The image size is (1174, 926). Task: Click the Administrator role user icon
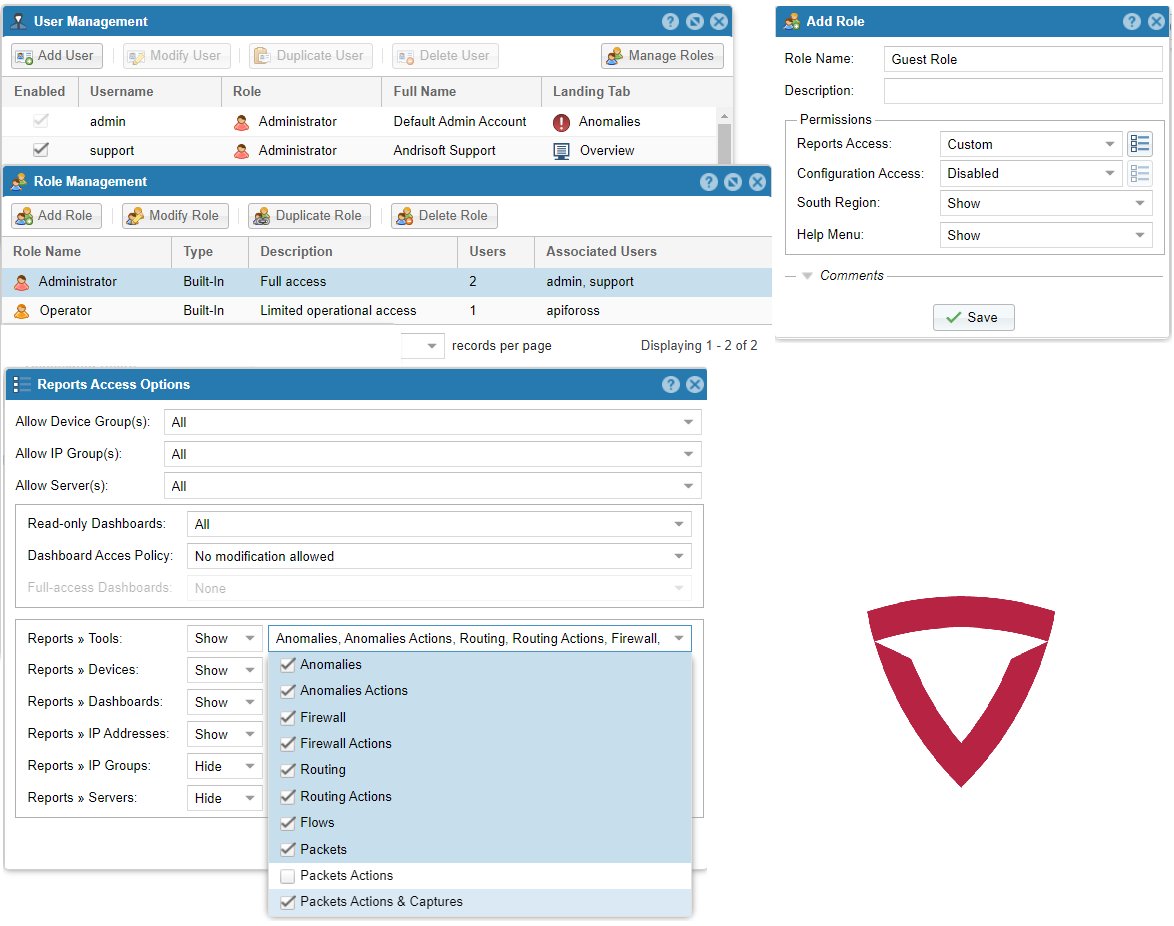click(21, 281)
